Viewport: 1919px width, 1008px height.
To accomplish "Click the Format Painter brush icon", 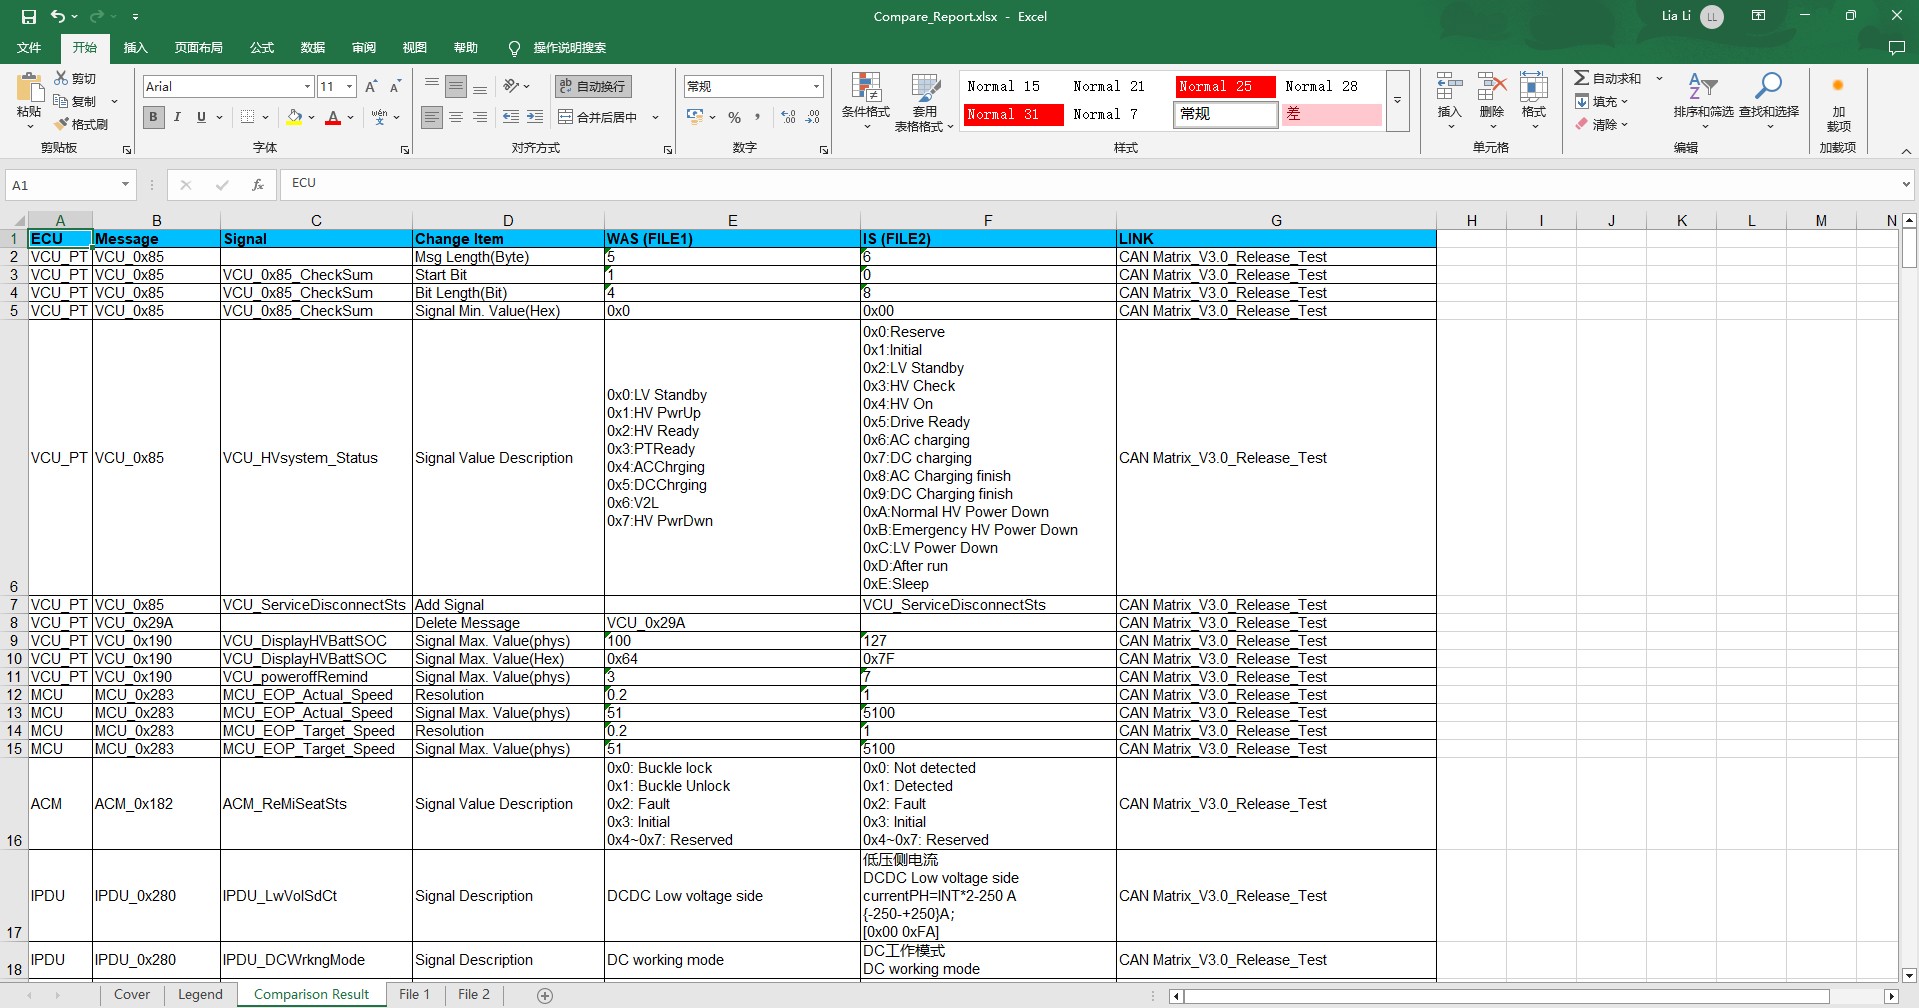I will 62,124.
